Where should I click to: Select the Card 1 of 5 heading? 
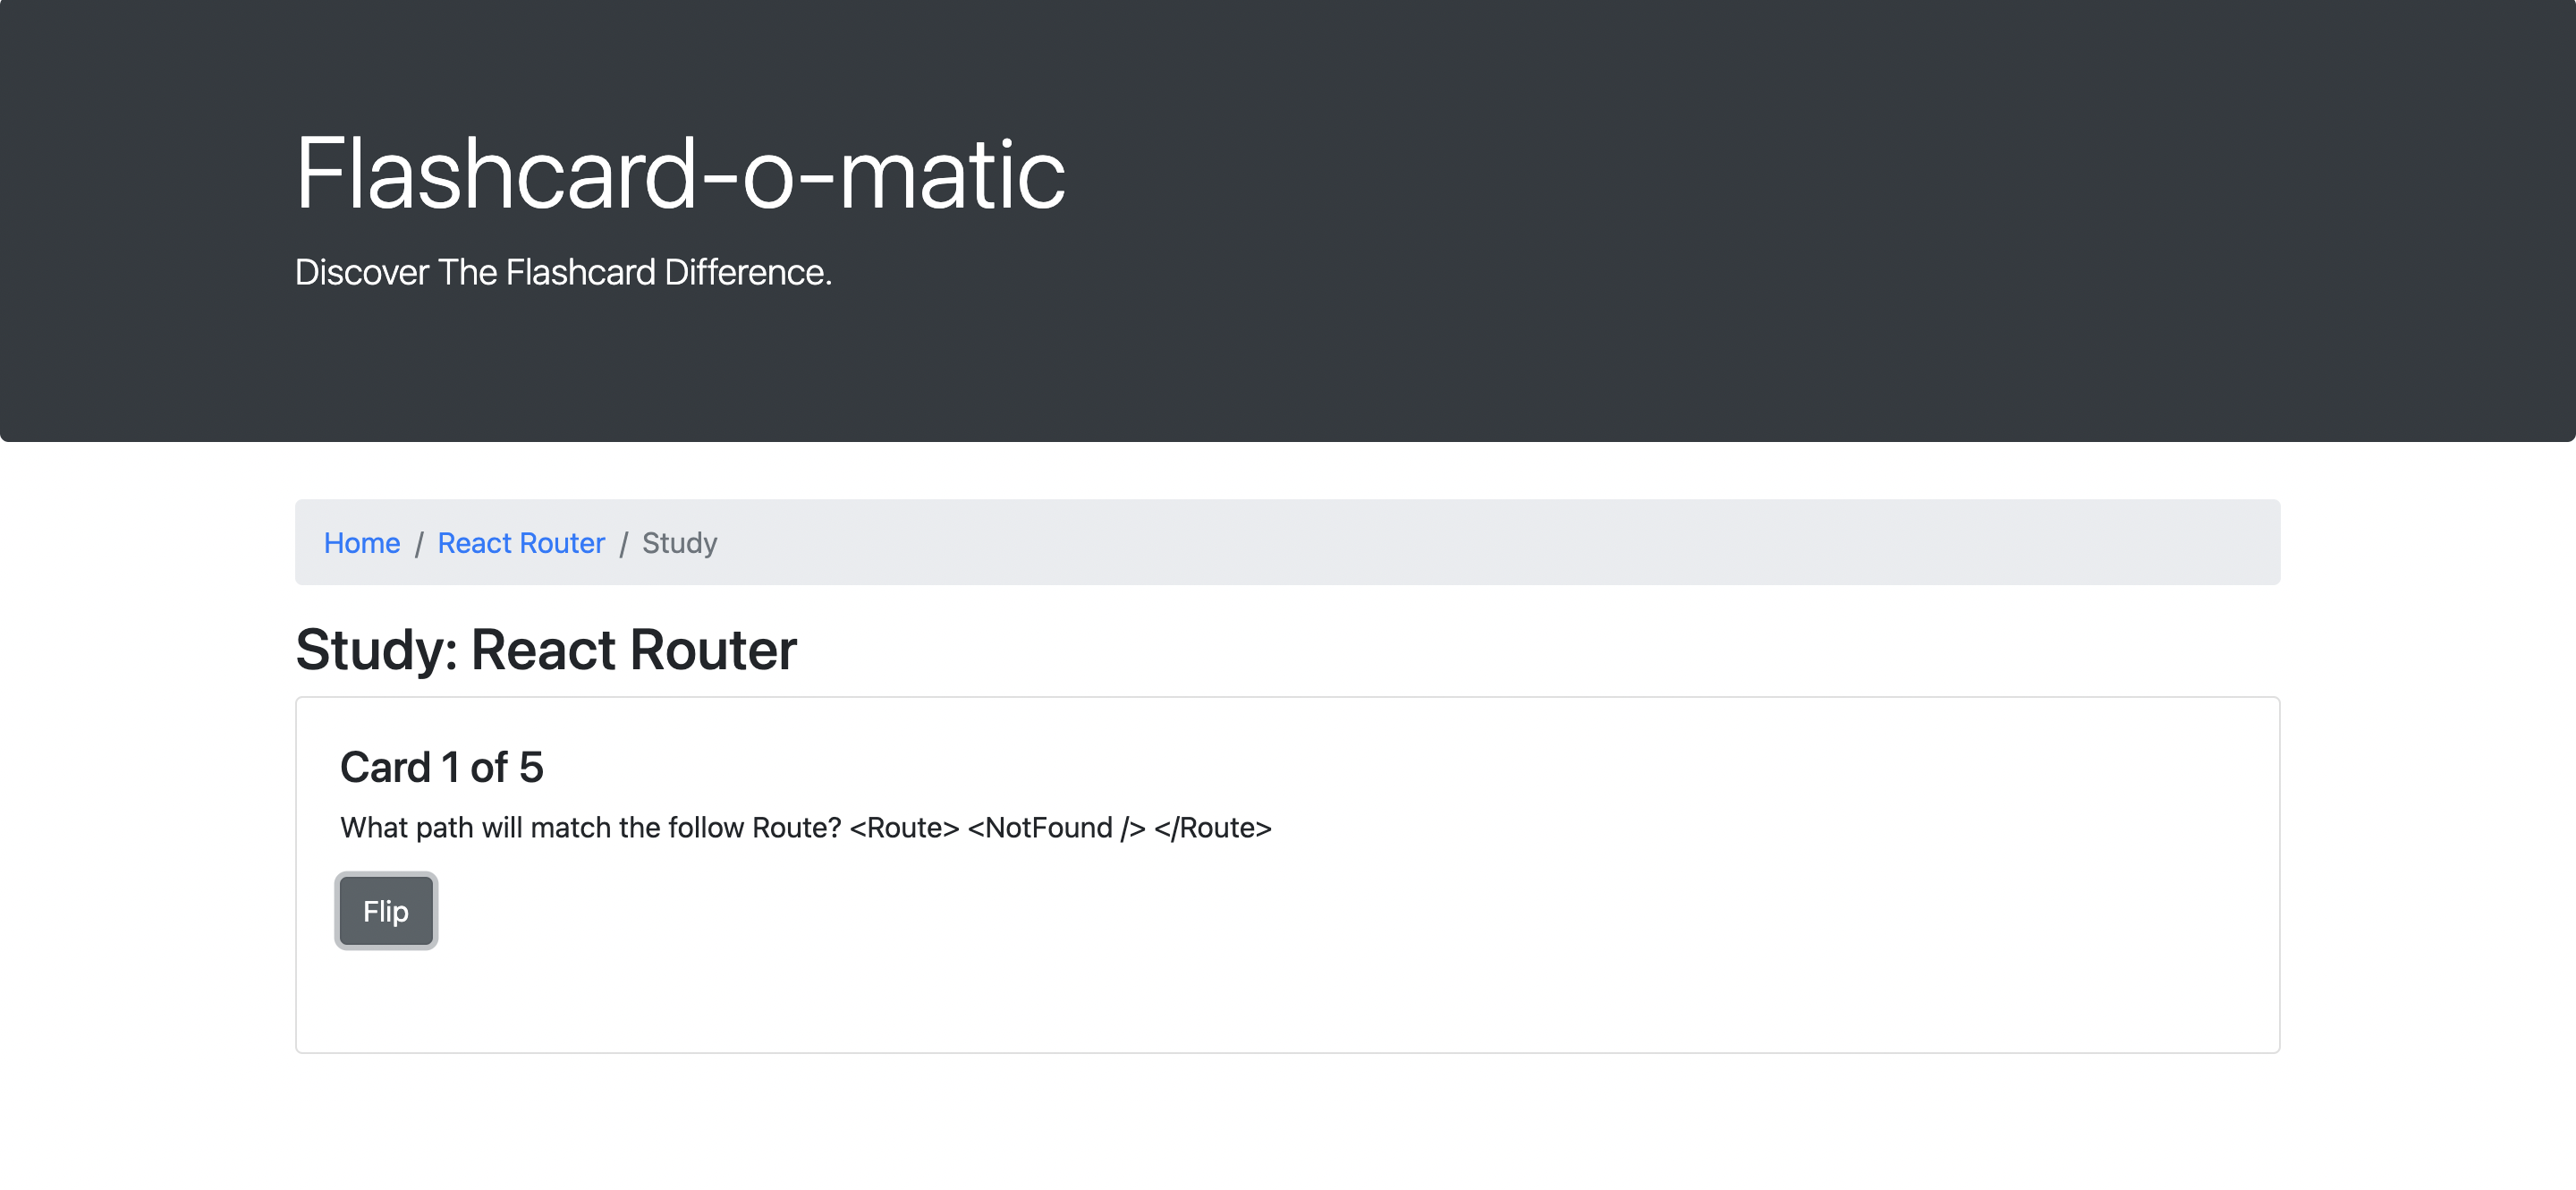pos(441,766)
